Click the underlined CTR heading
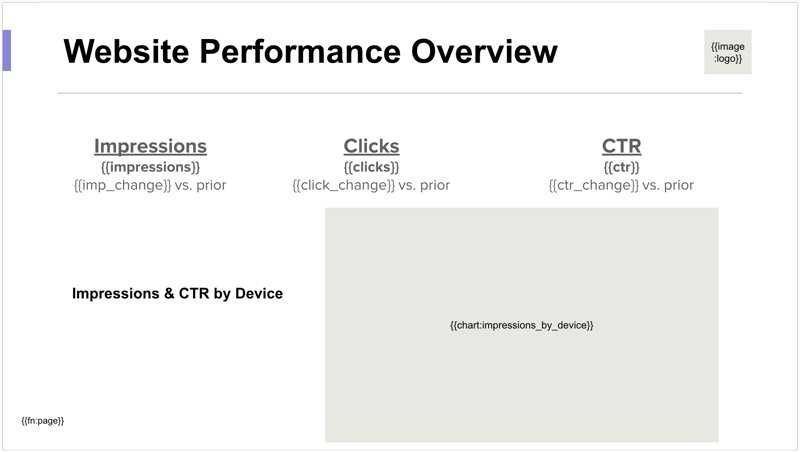Screen dimensions: 800x452 click(621, 146)
